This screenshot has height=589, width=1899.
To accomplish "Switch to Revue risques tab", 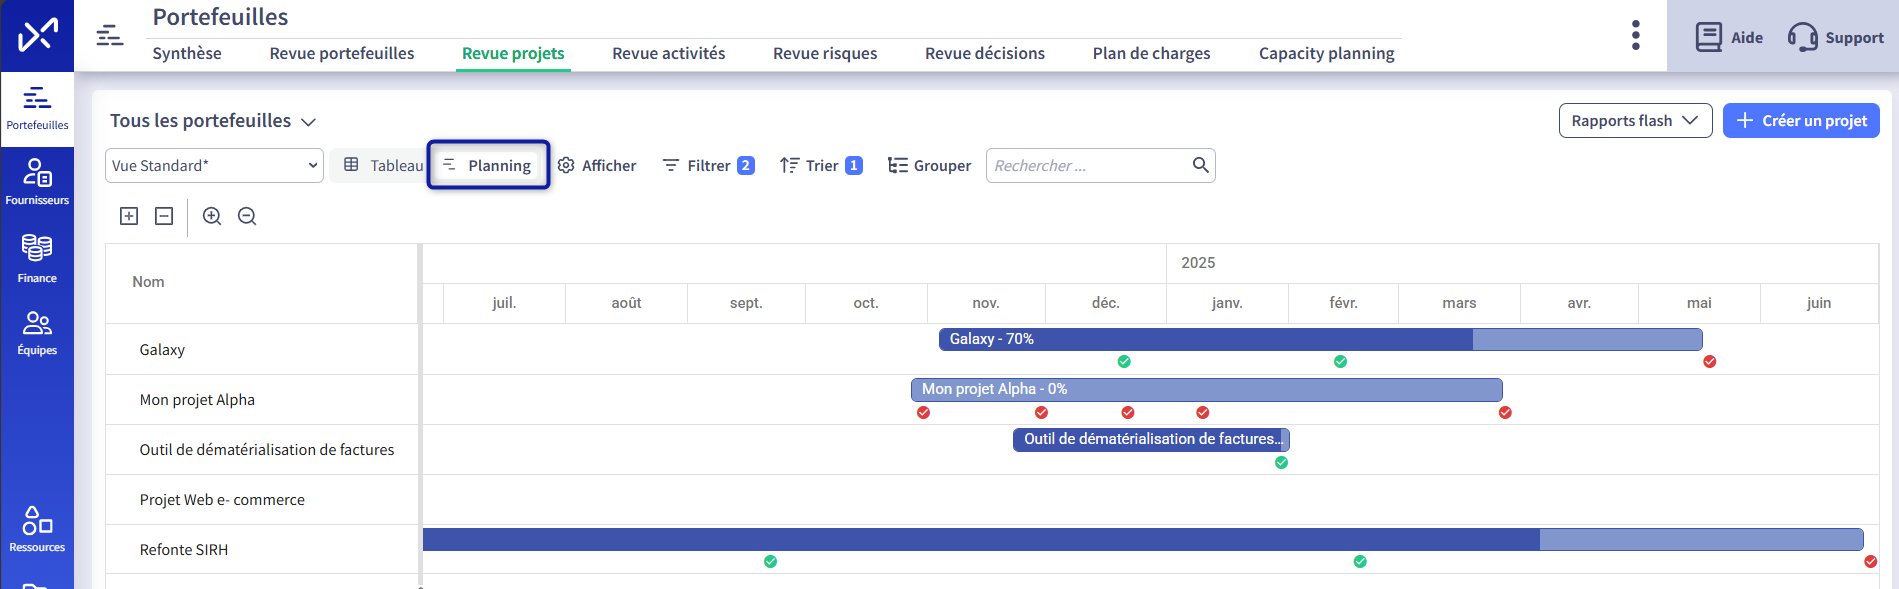I will click(x=824, y=53).
